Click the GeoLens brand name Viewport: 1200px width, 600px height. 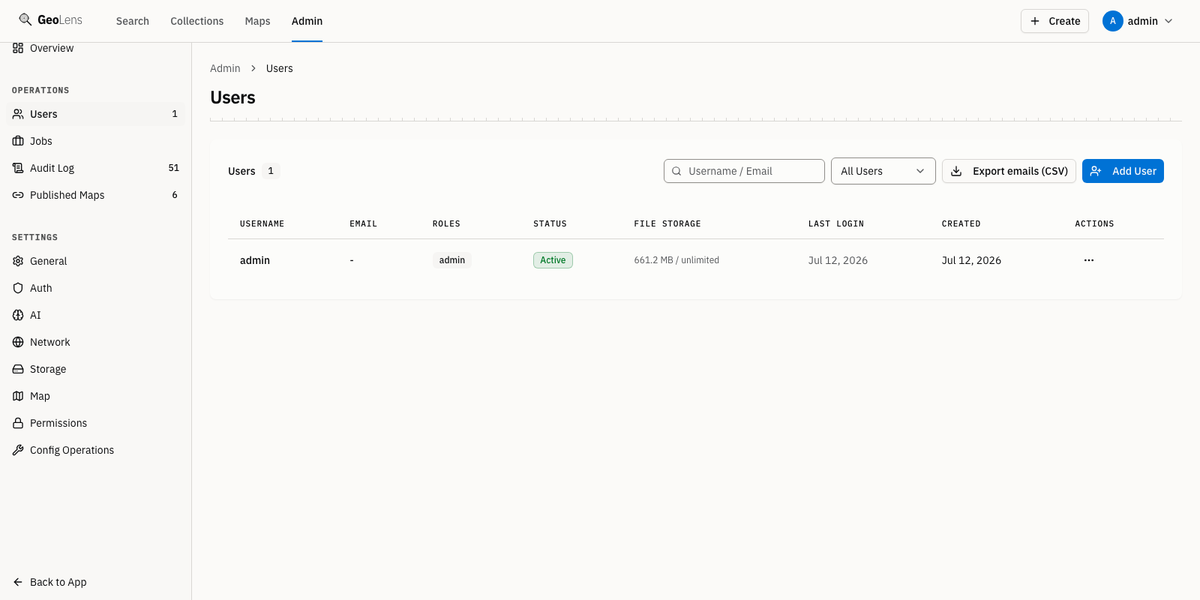(60, 20)
